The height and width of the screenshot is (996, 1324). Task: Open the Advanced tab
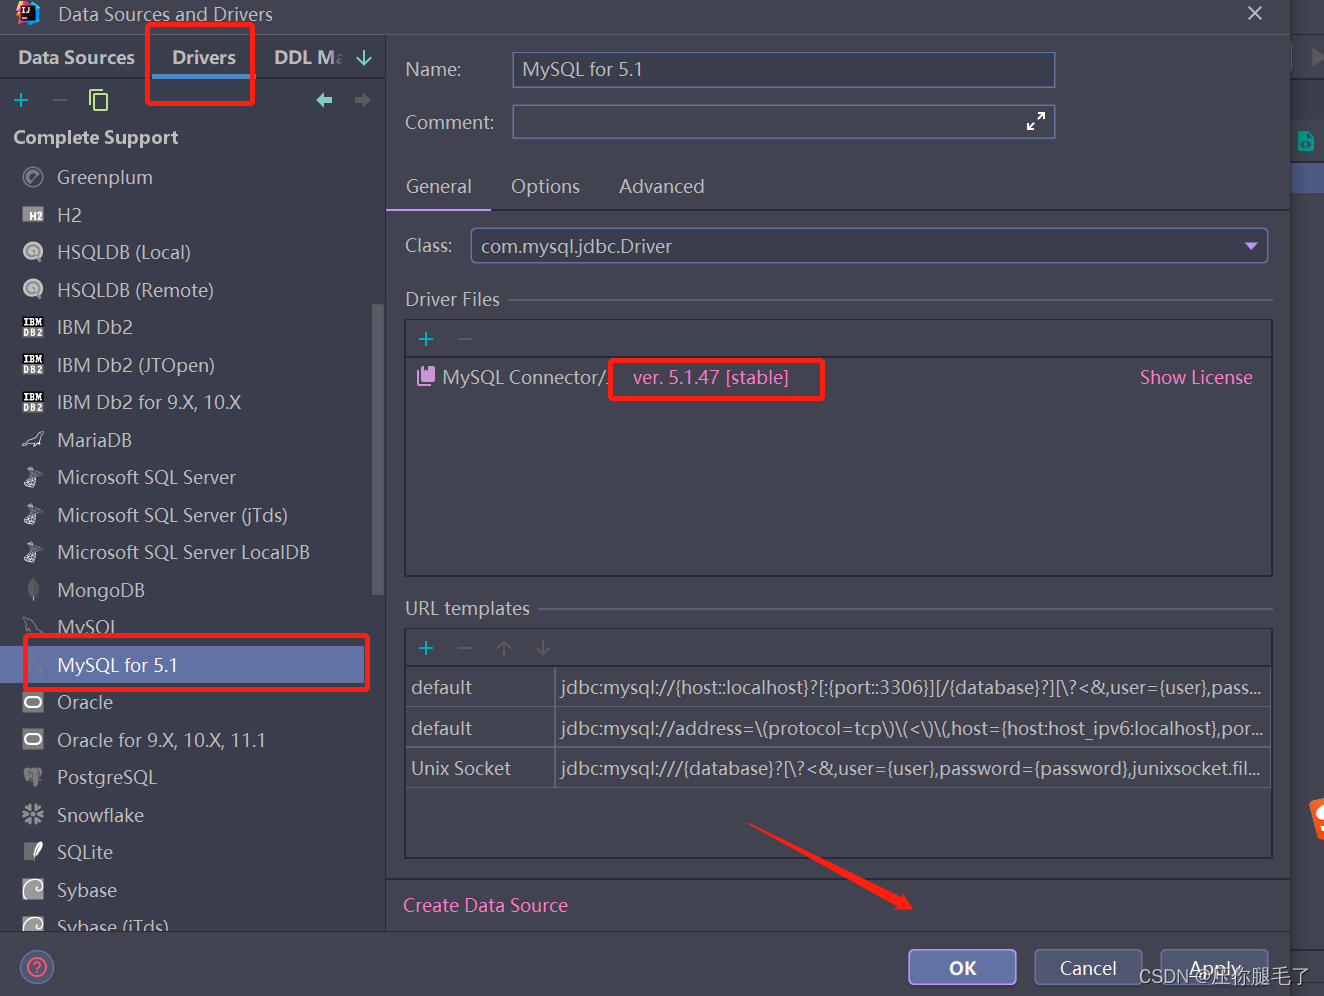click(661, 186)
